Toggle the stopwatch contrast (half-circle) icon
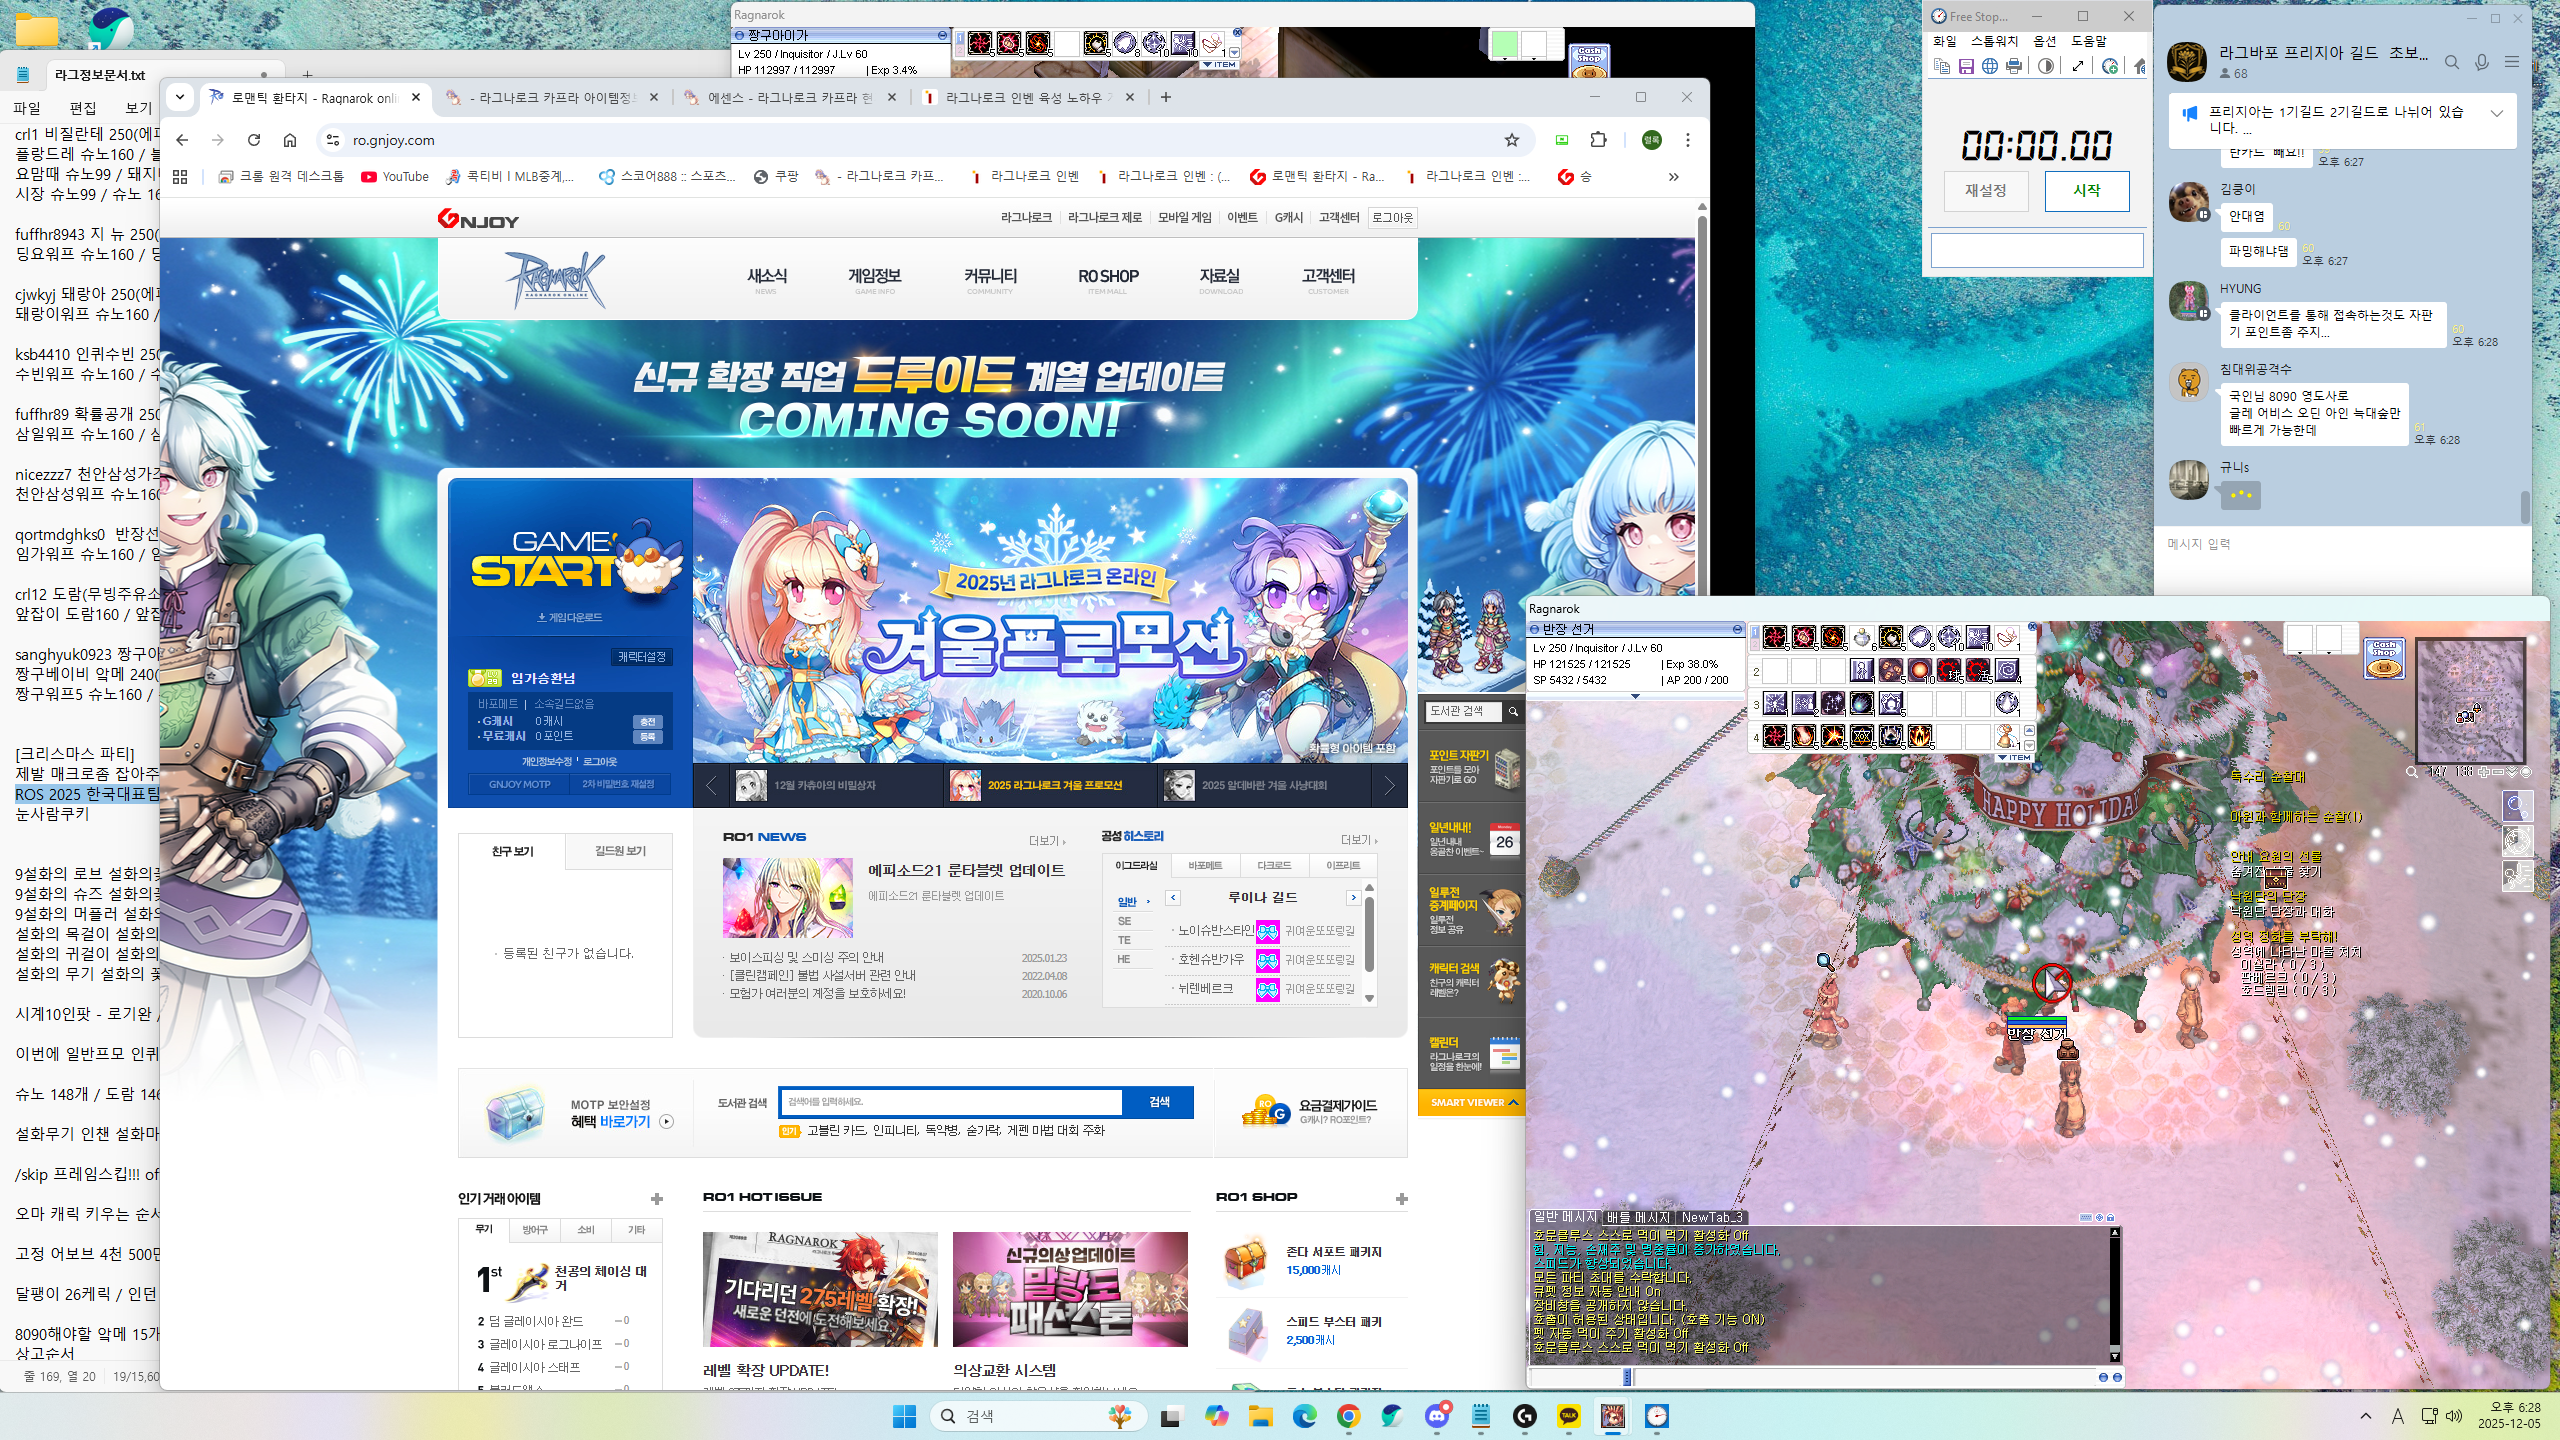The image size is (2560, 1440). (x=2046, y=66)
